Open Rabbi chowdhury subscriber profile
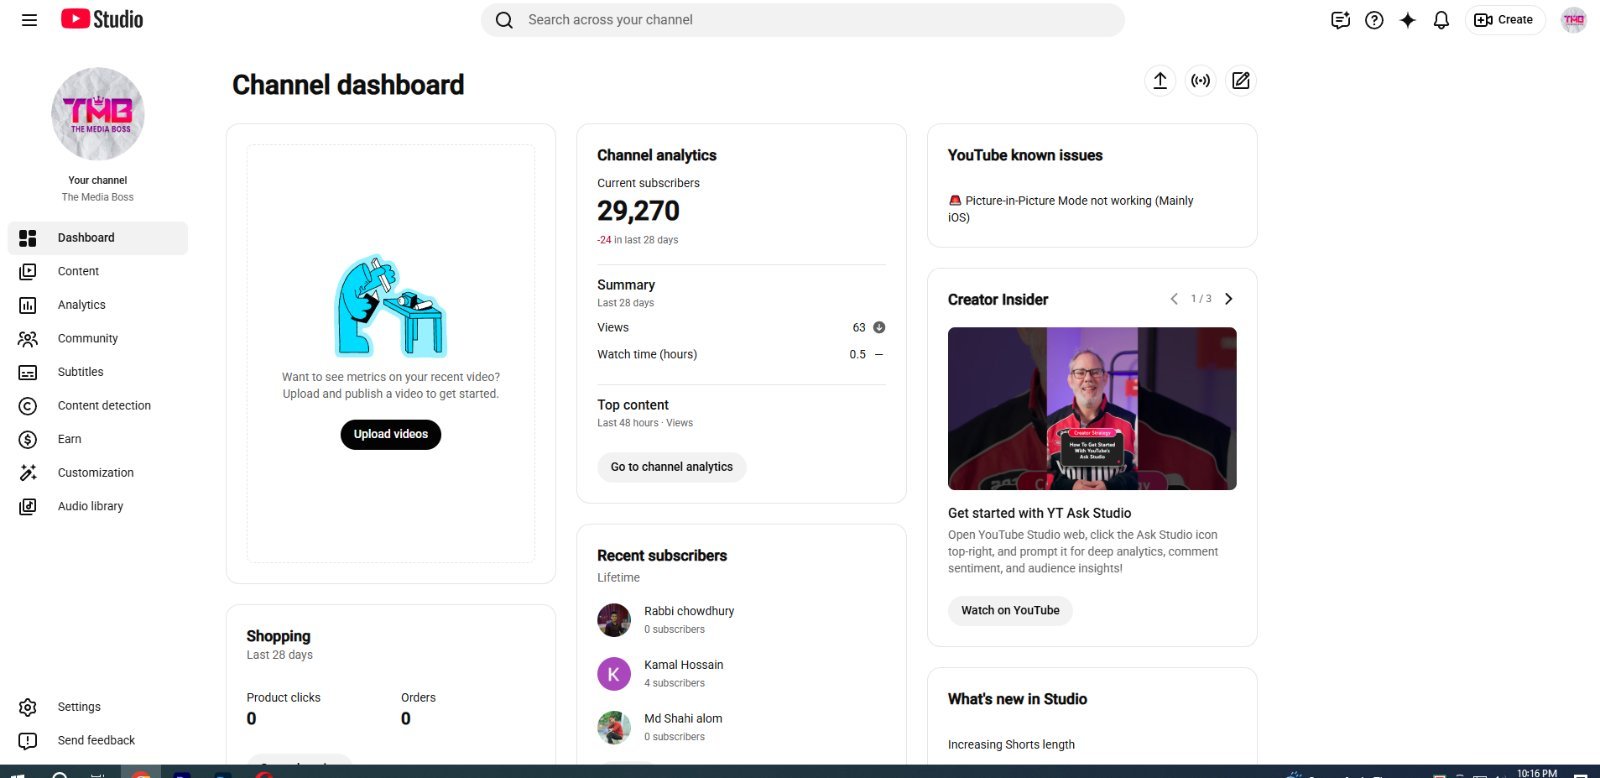 click(x=689, y=611)
